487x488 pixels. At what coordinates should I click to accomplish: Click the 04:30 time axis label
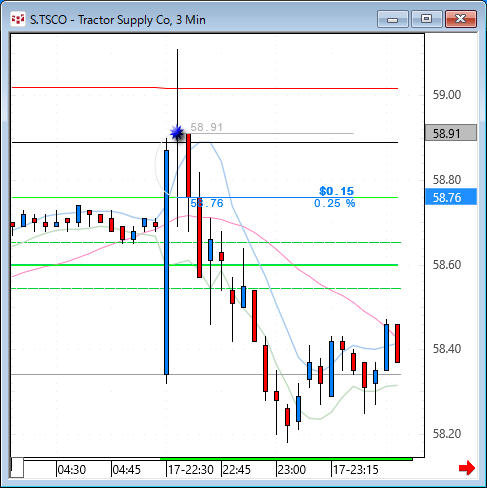click(72, 470)
